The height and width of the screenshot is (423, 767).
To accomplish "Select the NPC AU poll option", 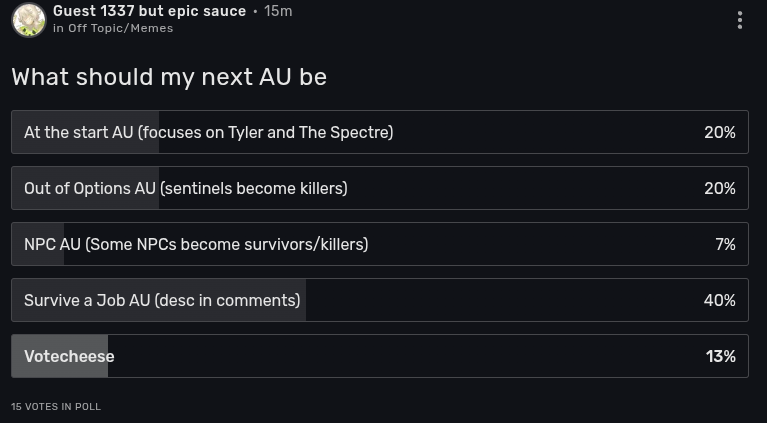I will [x=196, y=244].
